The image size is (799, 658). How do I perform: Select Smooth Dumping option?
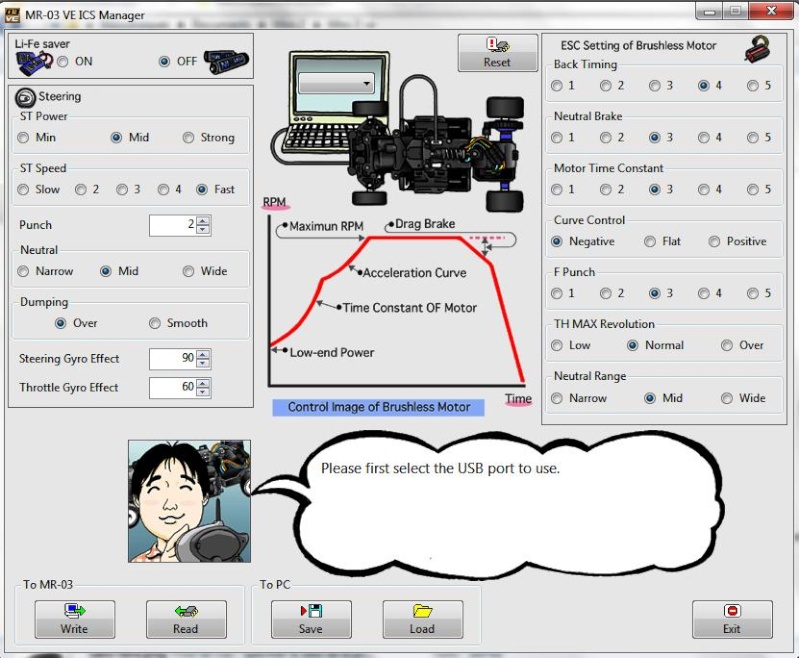155,323
